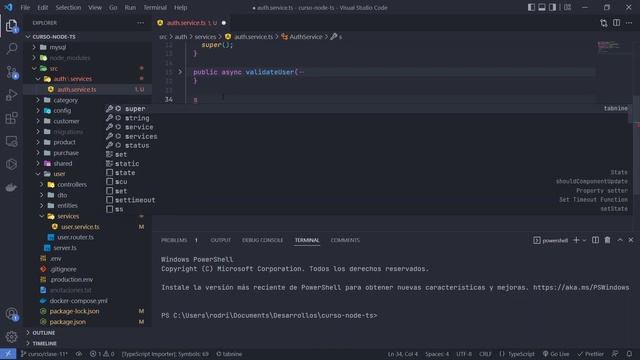Click the feedback icon in status bar

coord(615,354)
